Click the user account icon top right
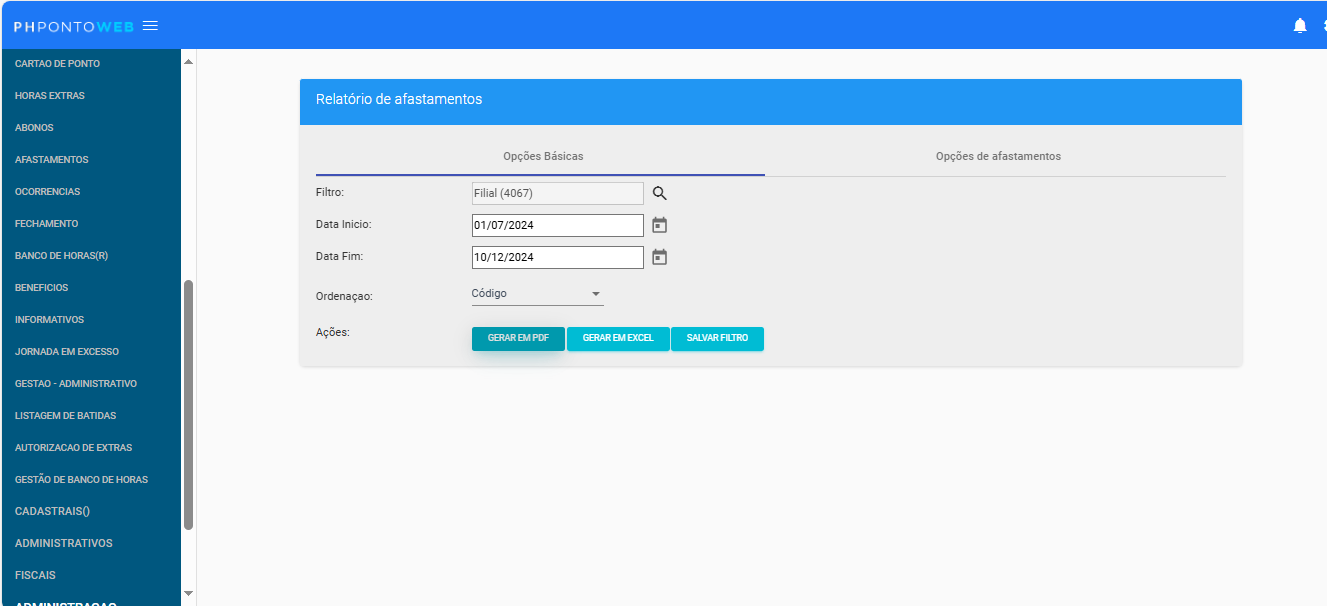Image resolution: width=1327 pixels, height=606 pixels. coord(1324,24)
